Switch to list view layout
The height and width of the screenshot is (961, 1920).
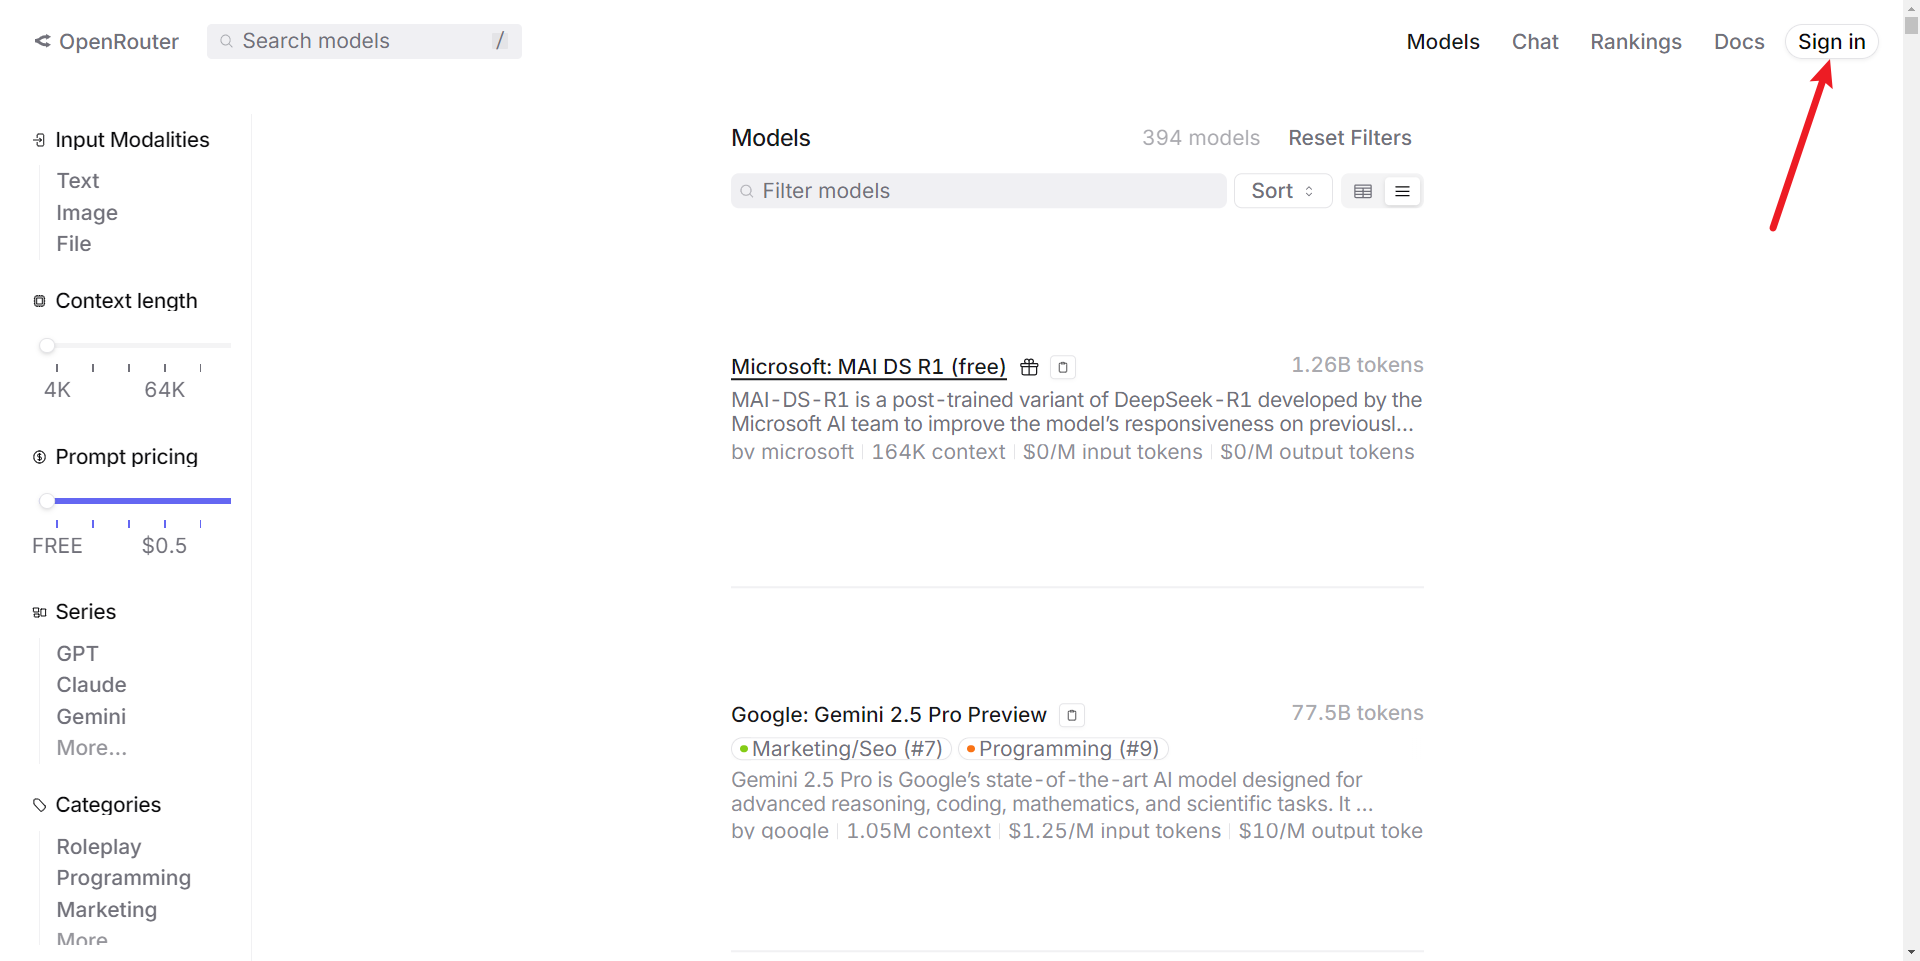1403,191
